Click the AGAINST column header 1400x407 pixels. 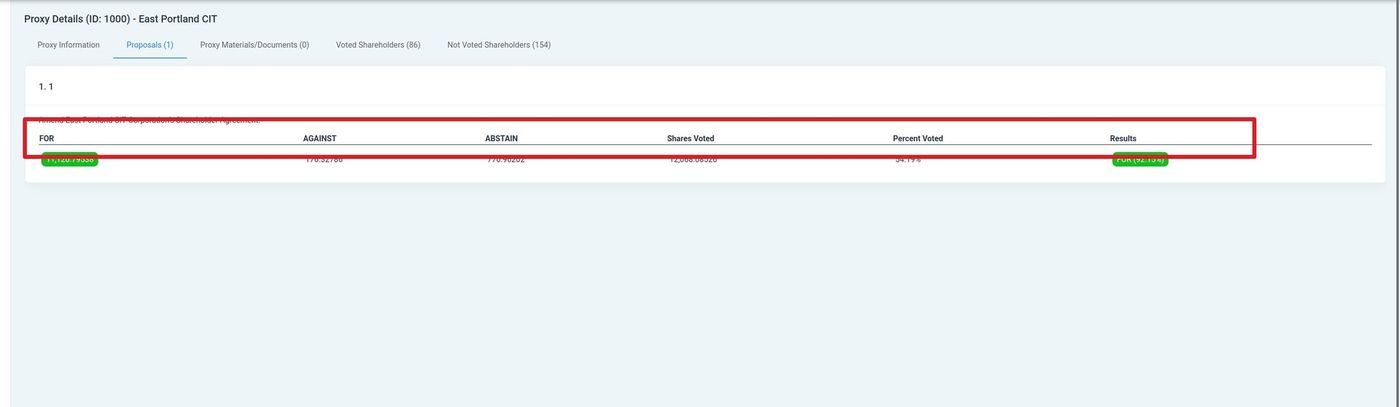coord(319,138)
